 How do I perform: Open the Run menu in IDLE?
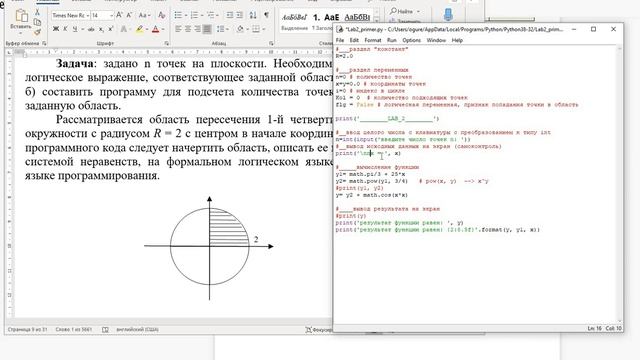pos(391,40)
